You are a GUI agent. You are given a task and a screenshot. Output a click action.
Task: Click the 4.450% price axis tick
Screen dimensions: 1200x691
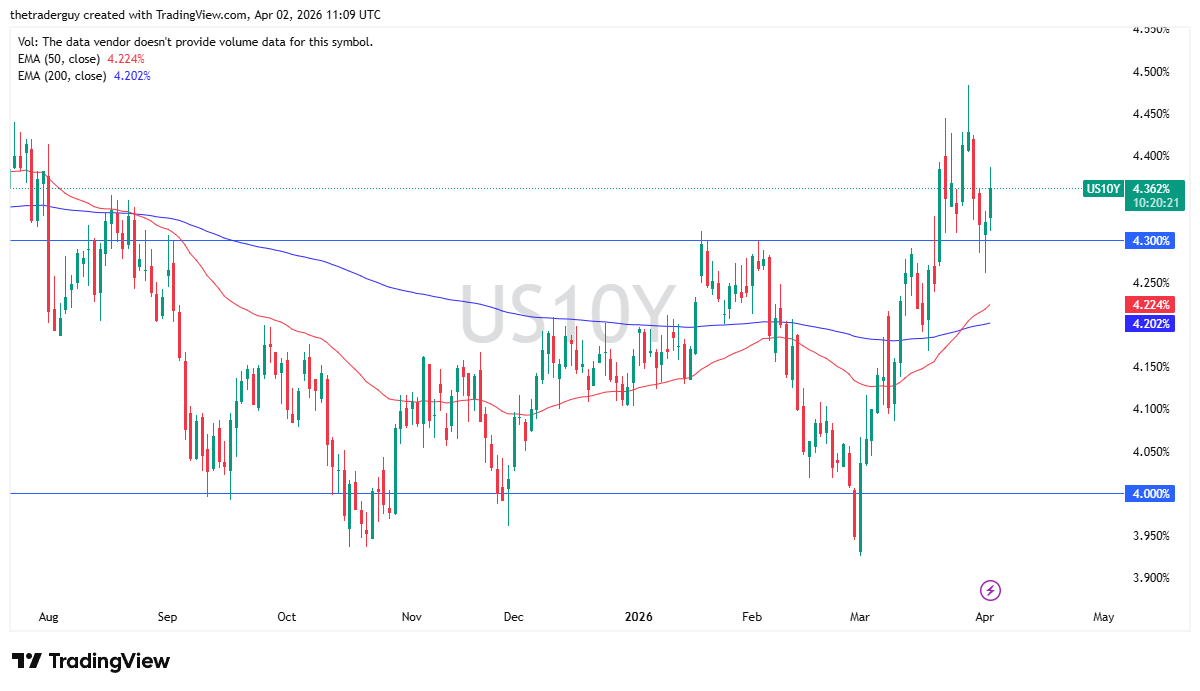[x=1150, y=114]
